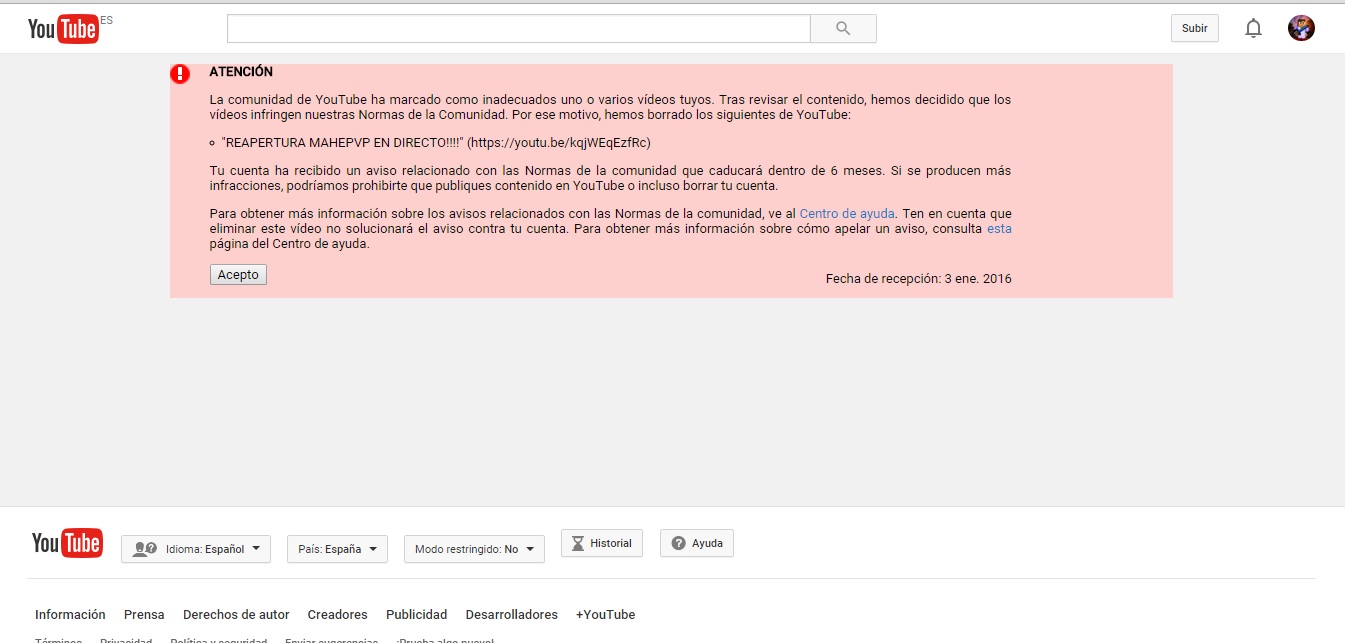Open the Derechos de autor link

[x=236, y=615]
